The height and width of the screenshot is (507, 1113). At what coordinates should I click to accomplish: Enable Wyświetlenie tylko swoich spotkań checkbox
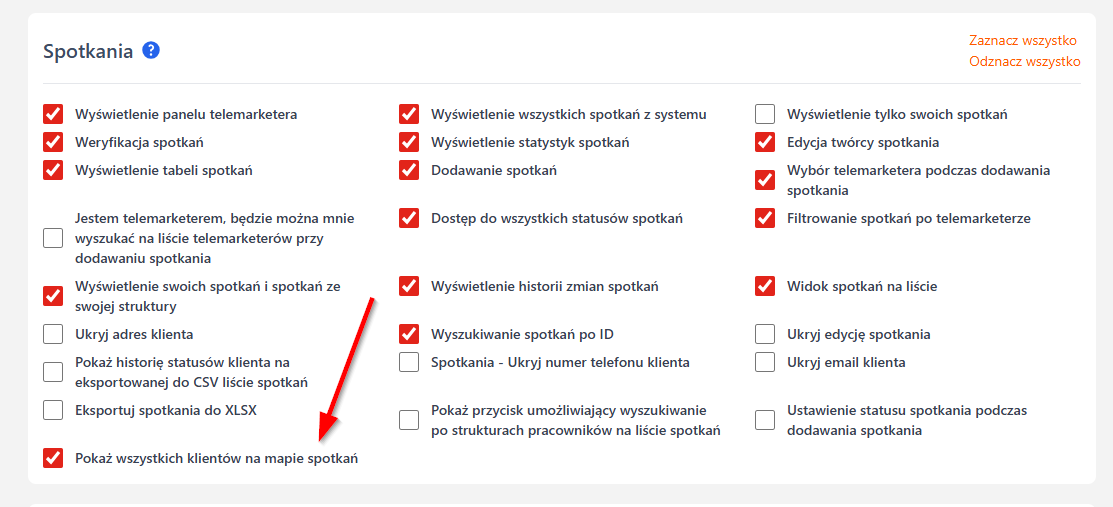tap(765, 114)
